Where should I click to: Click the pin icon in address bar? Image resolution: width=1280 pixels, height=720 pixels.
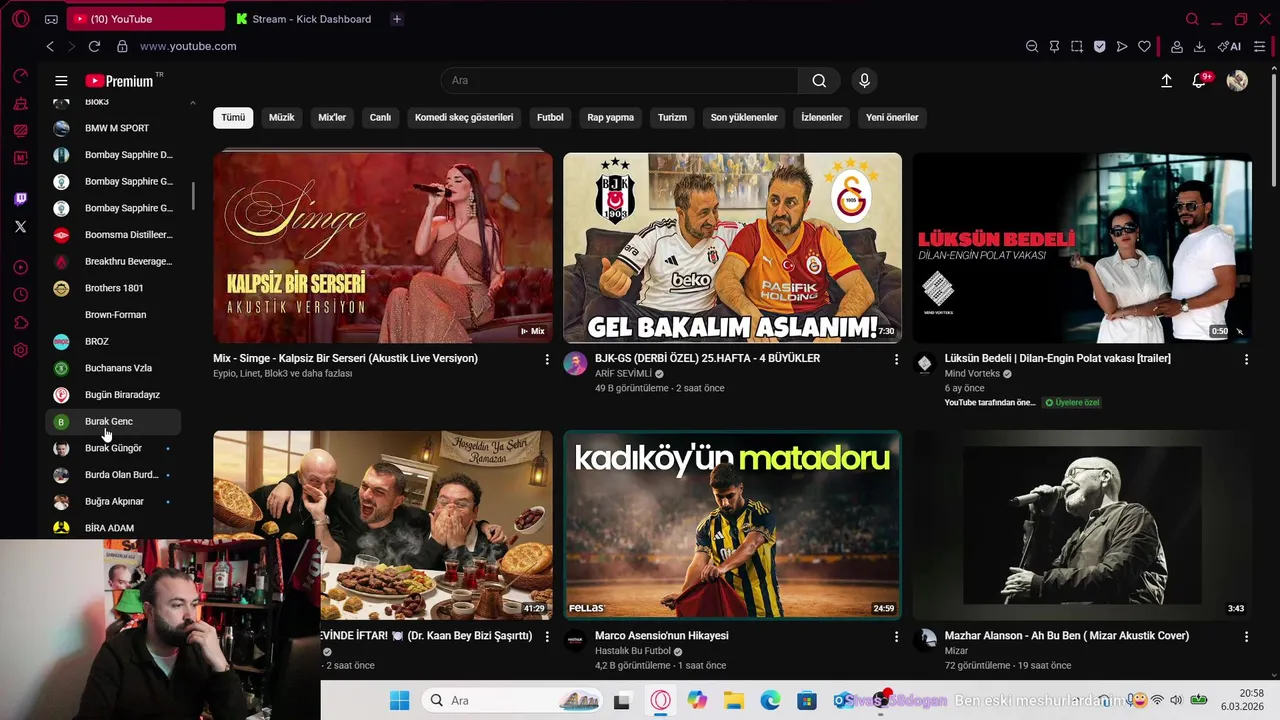click(1054, 46)
